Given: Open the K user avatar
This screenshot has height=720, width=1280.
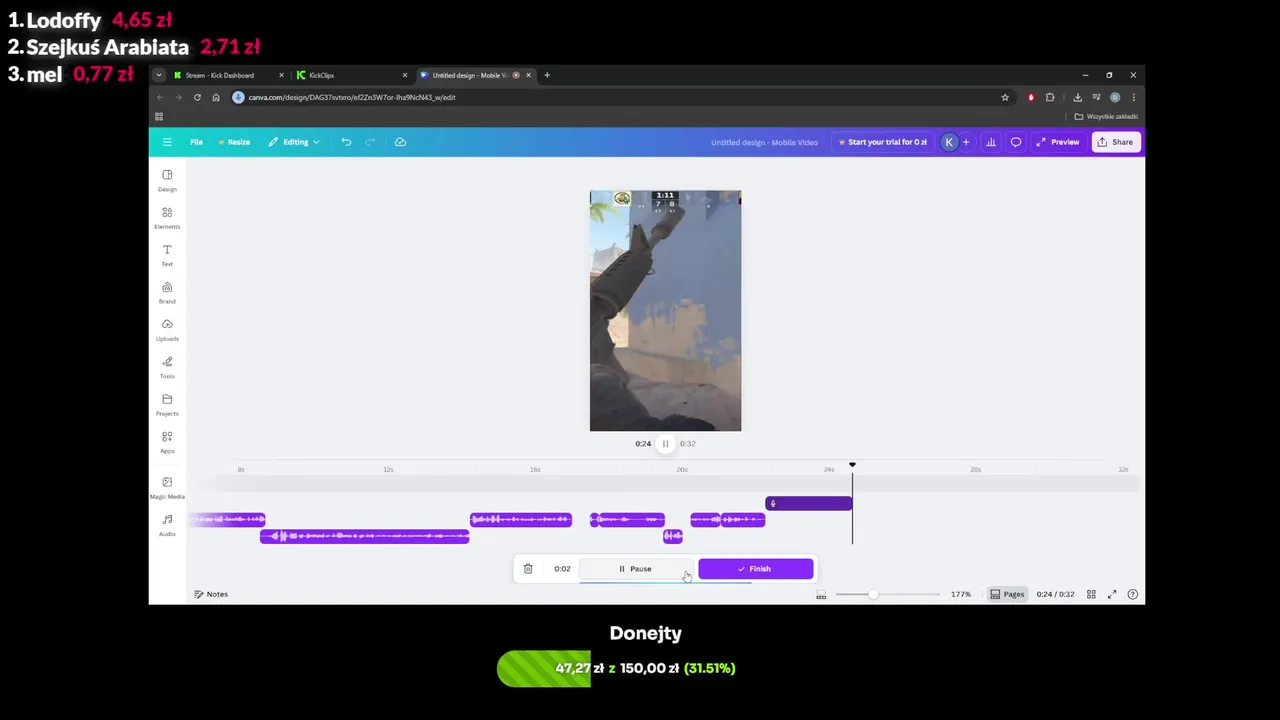Looking at the screenshot, I should (x=949, y=142).
